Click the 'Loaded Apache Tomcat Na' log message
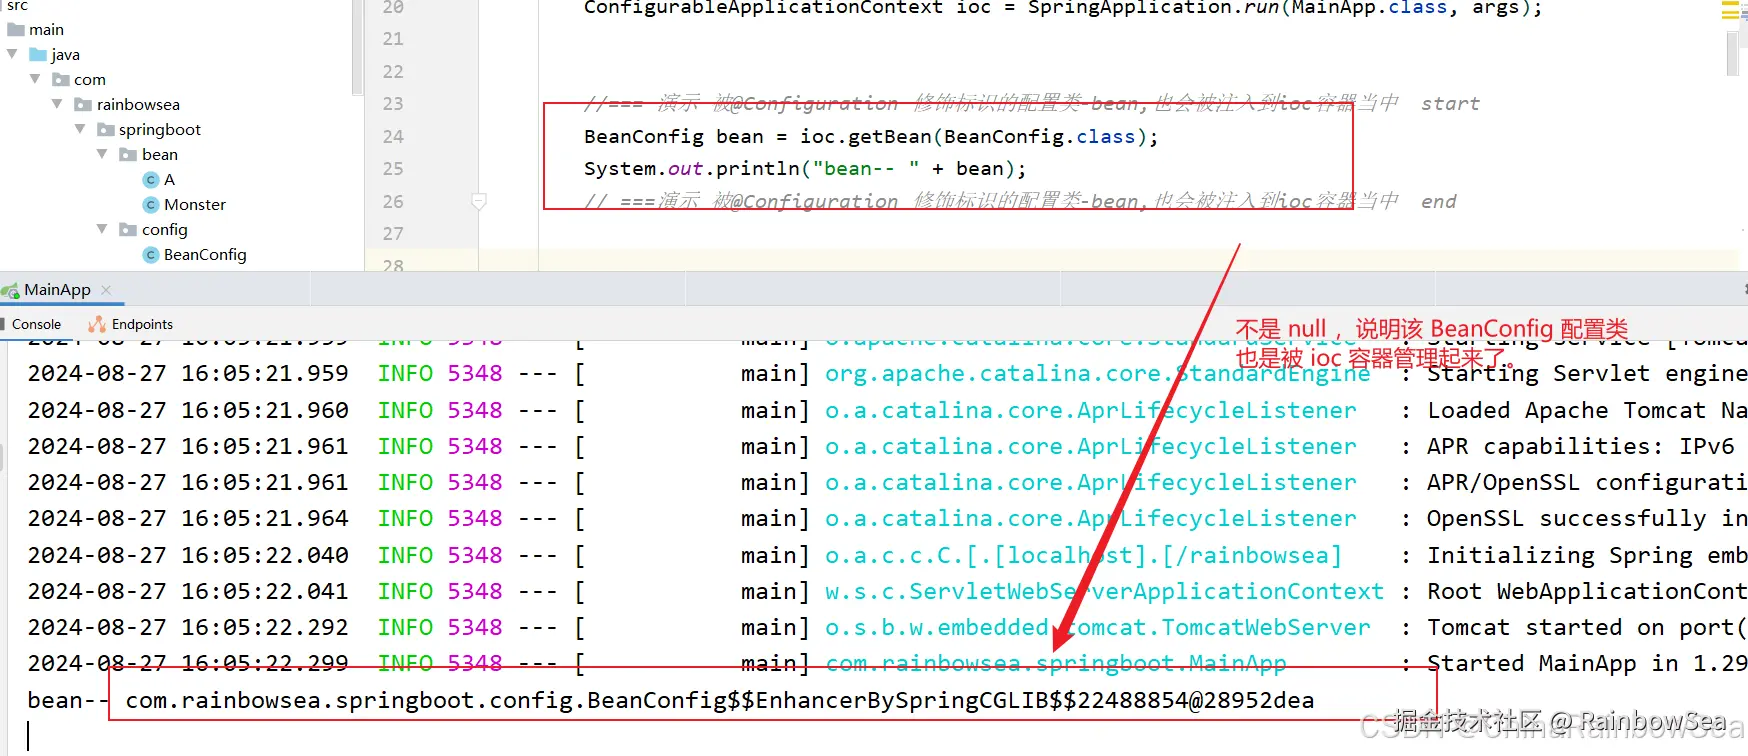 [1587, 411]
